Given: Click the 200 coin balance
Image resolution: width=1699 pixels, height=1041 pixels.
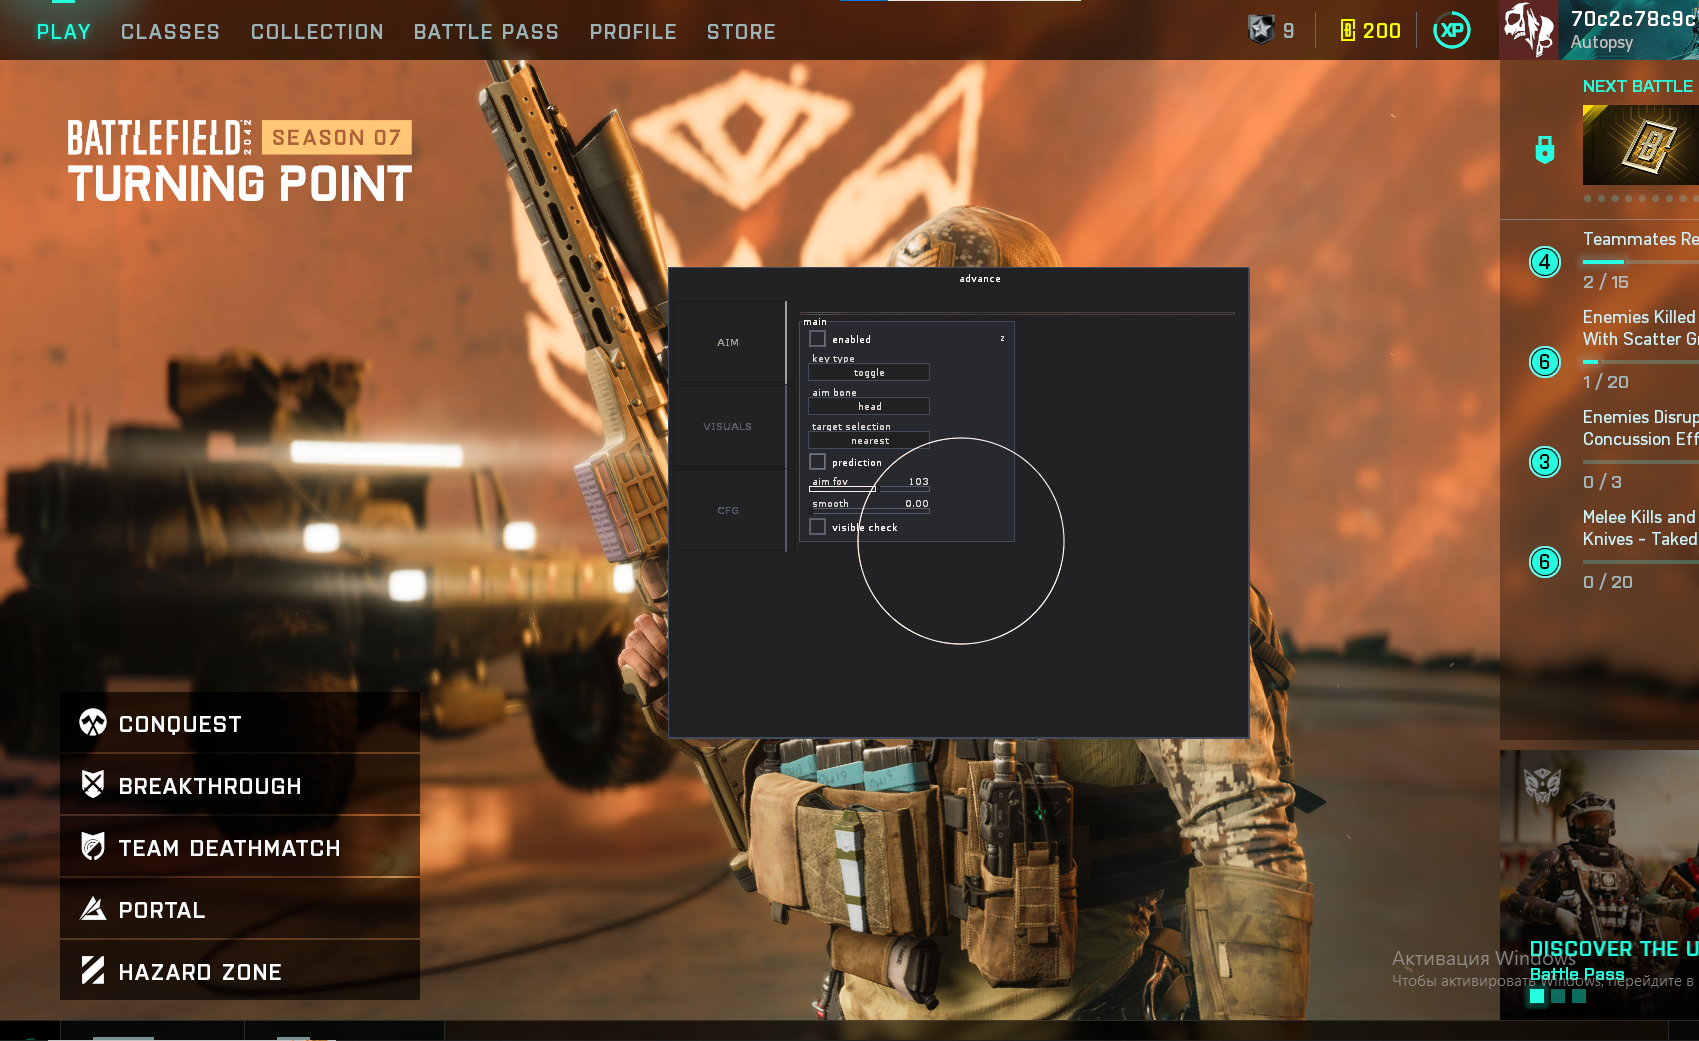Looking at the screenshot, I should point(1381,31).
